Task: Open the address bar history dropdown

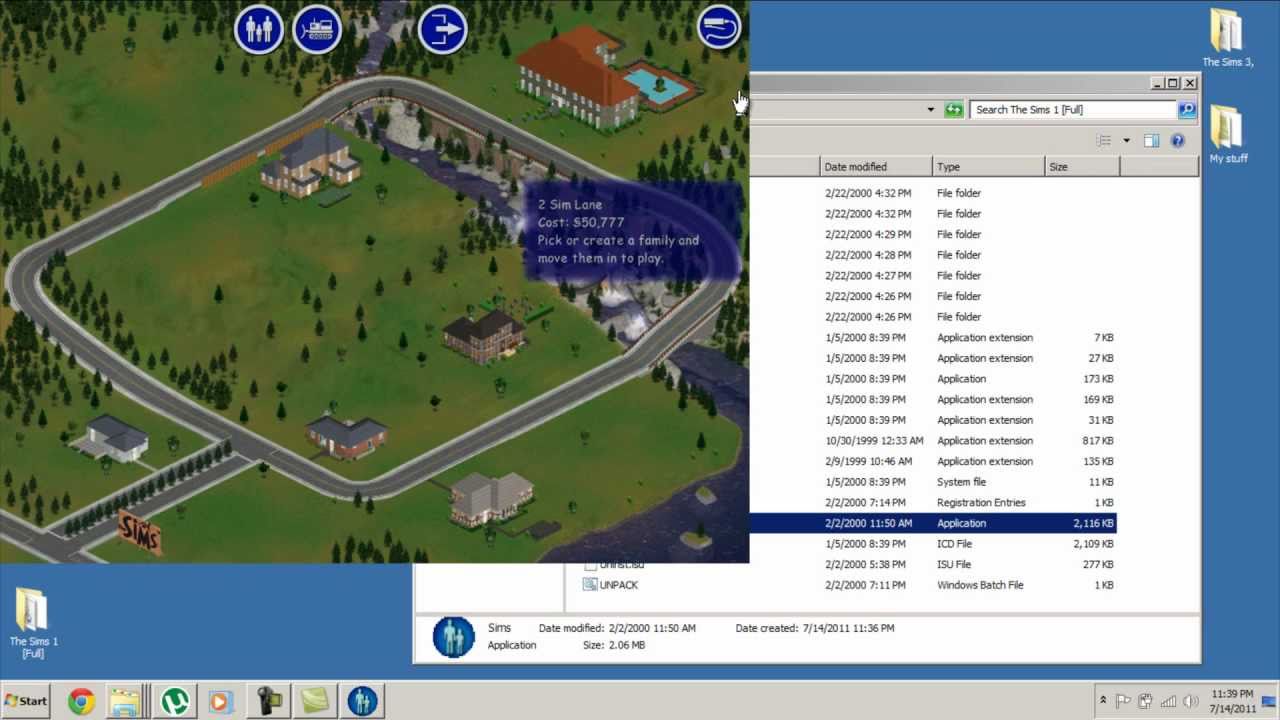Action: pos(930,110)
